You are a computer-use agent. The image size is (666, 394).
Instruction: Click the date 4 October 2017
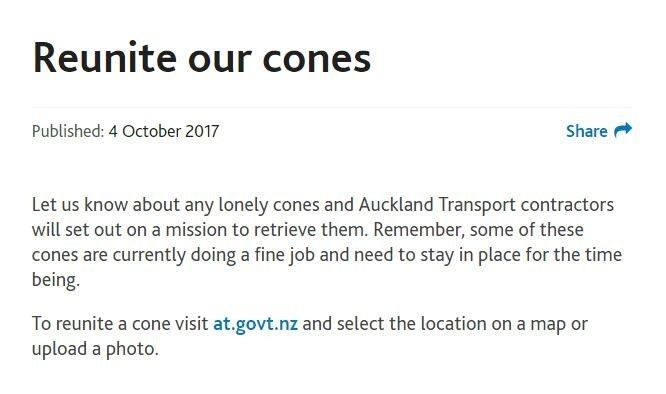click(x=164, y=131)
